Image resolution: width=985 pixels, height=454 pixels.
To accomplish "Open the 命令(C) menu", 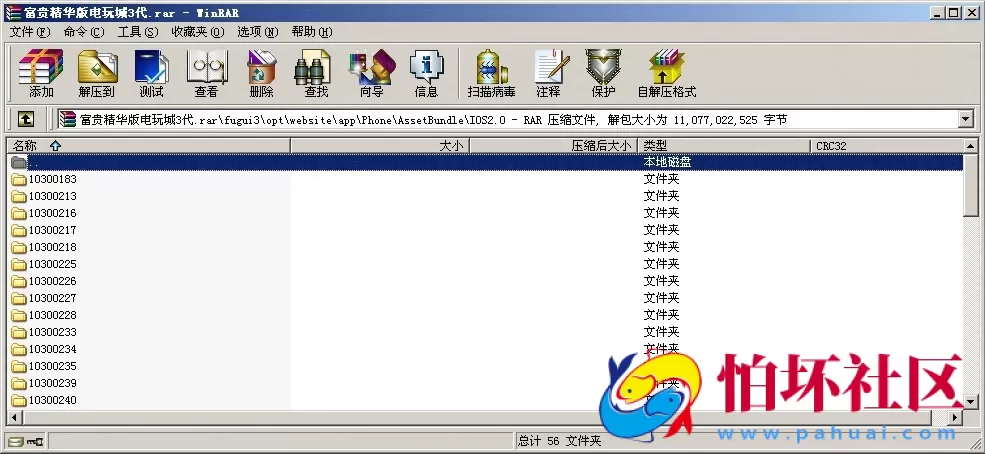I will coord(84,32).
